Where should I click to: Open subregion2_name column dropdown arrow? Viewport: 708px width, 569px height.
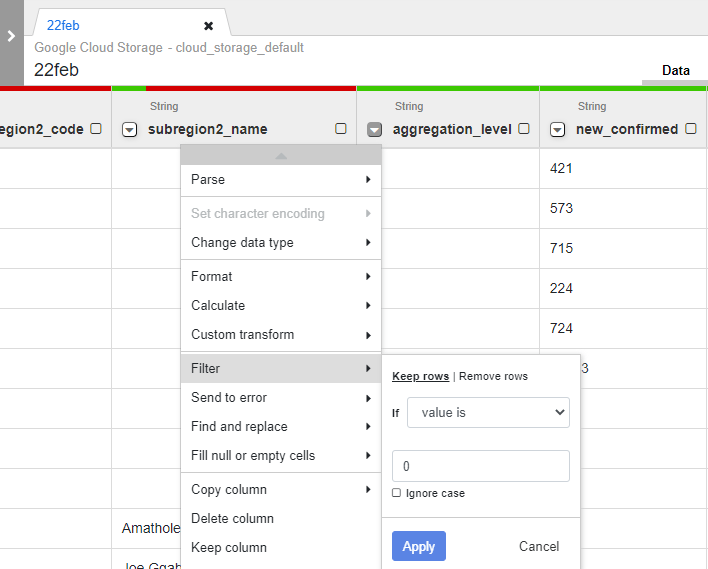[x=129, y=129]
